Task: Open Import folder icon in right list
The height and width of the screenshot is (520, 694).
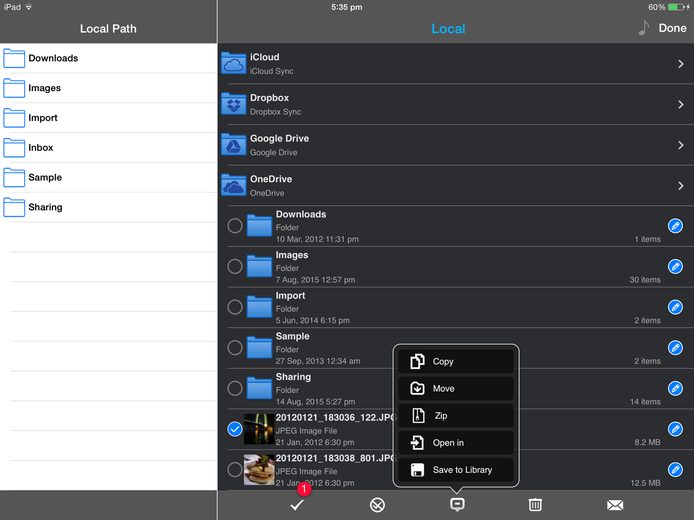Action: point(259,308)
